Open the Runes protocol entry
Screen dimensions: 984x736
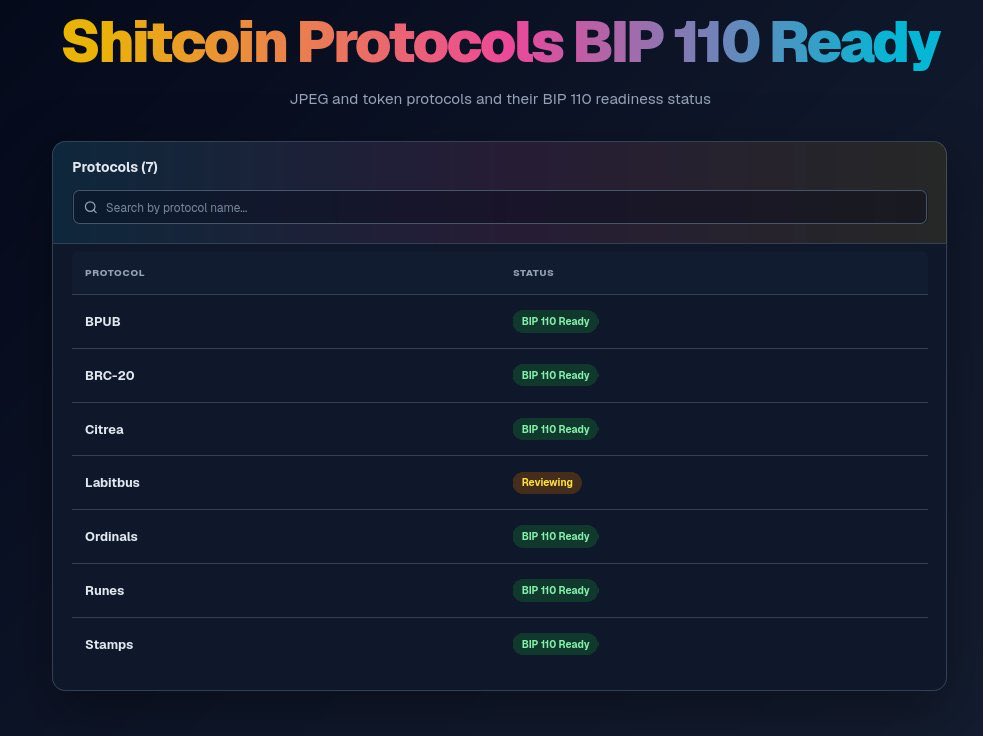105,590
